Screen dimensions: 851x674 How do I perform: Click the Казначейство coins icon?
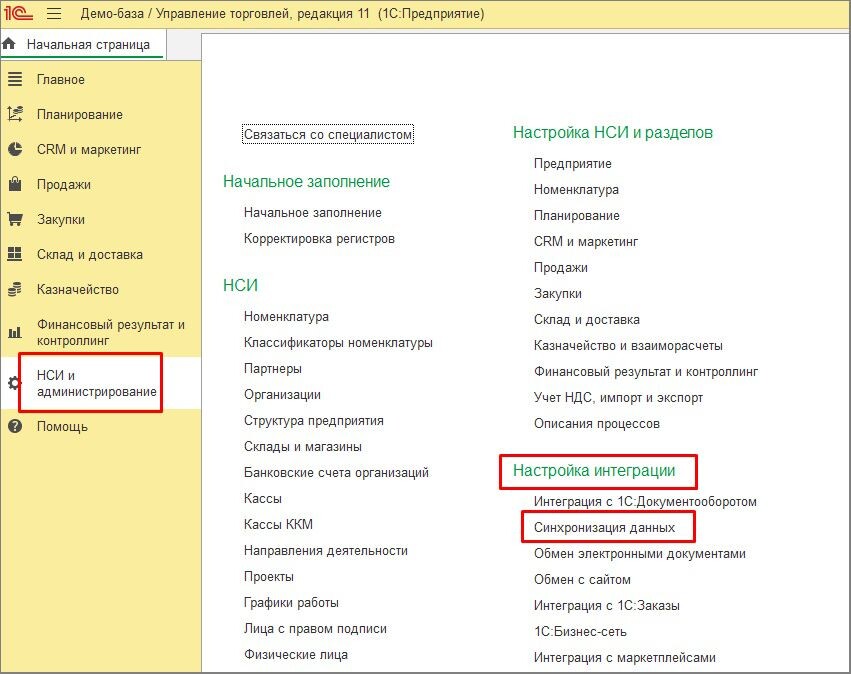tap(15, 289)
